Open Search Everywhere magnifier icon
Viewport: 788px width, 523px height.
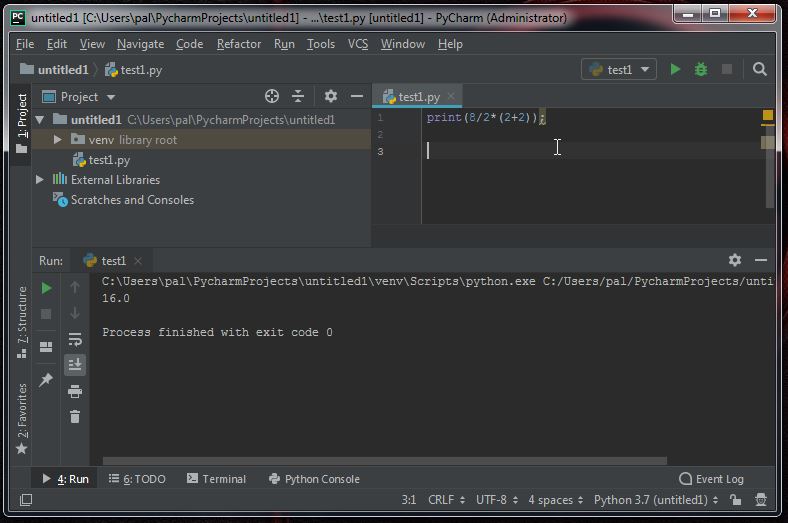point(759,69)
